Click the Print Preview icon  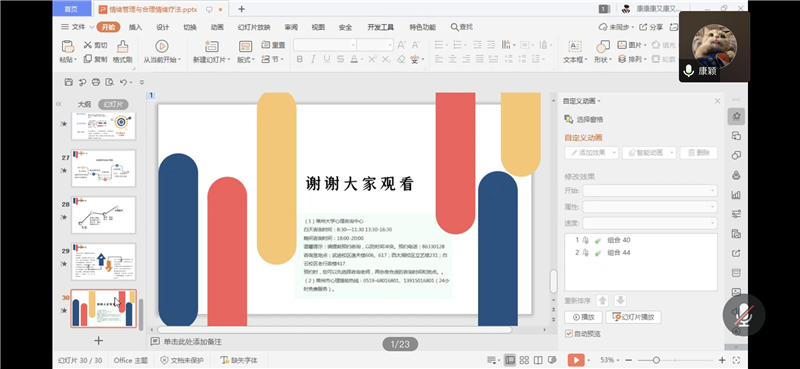tap(109, 82)
